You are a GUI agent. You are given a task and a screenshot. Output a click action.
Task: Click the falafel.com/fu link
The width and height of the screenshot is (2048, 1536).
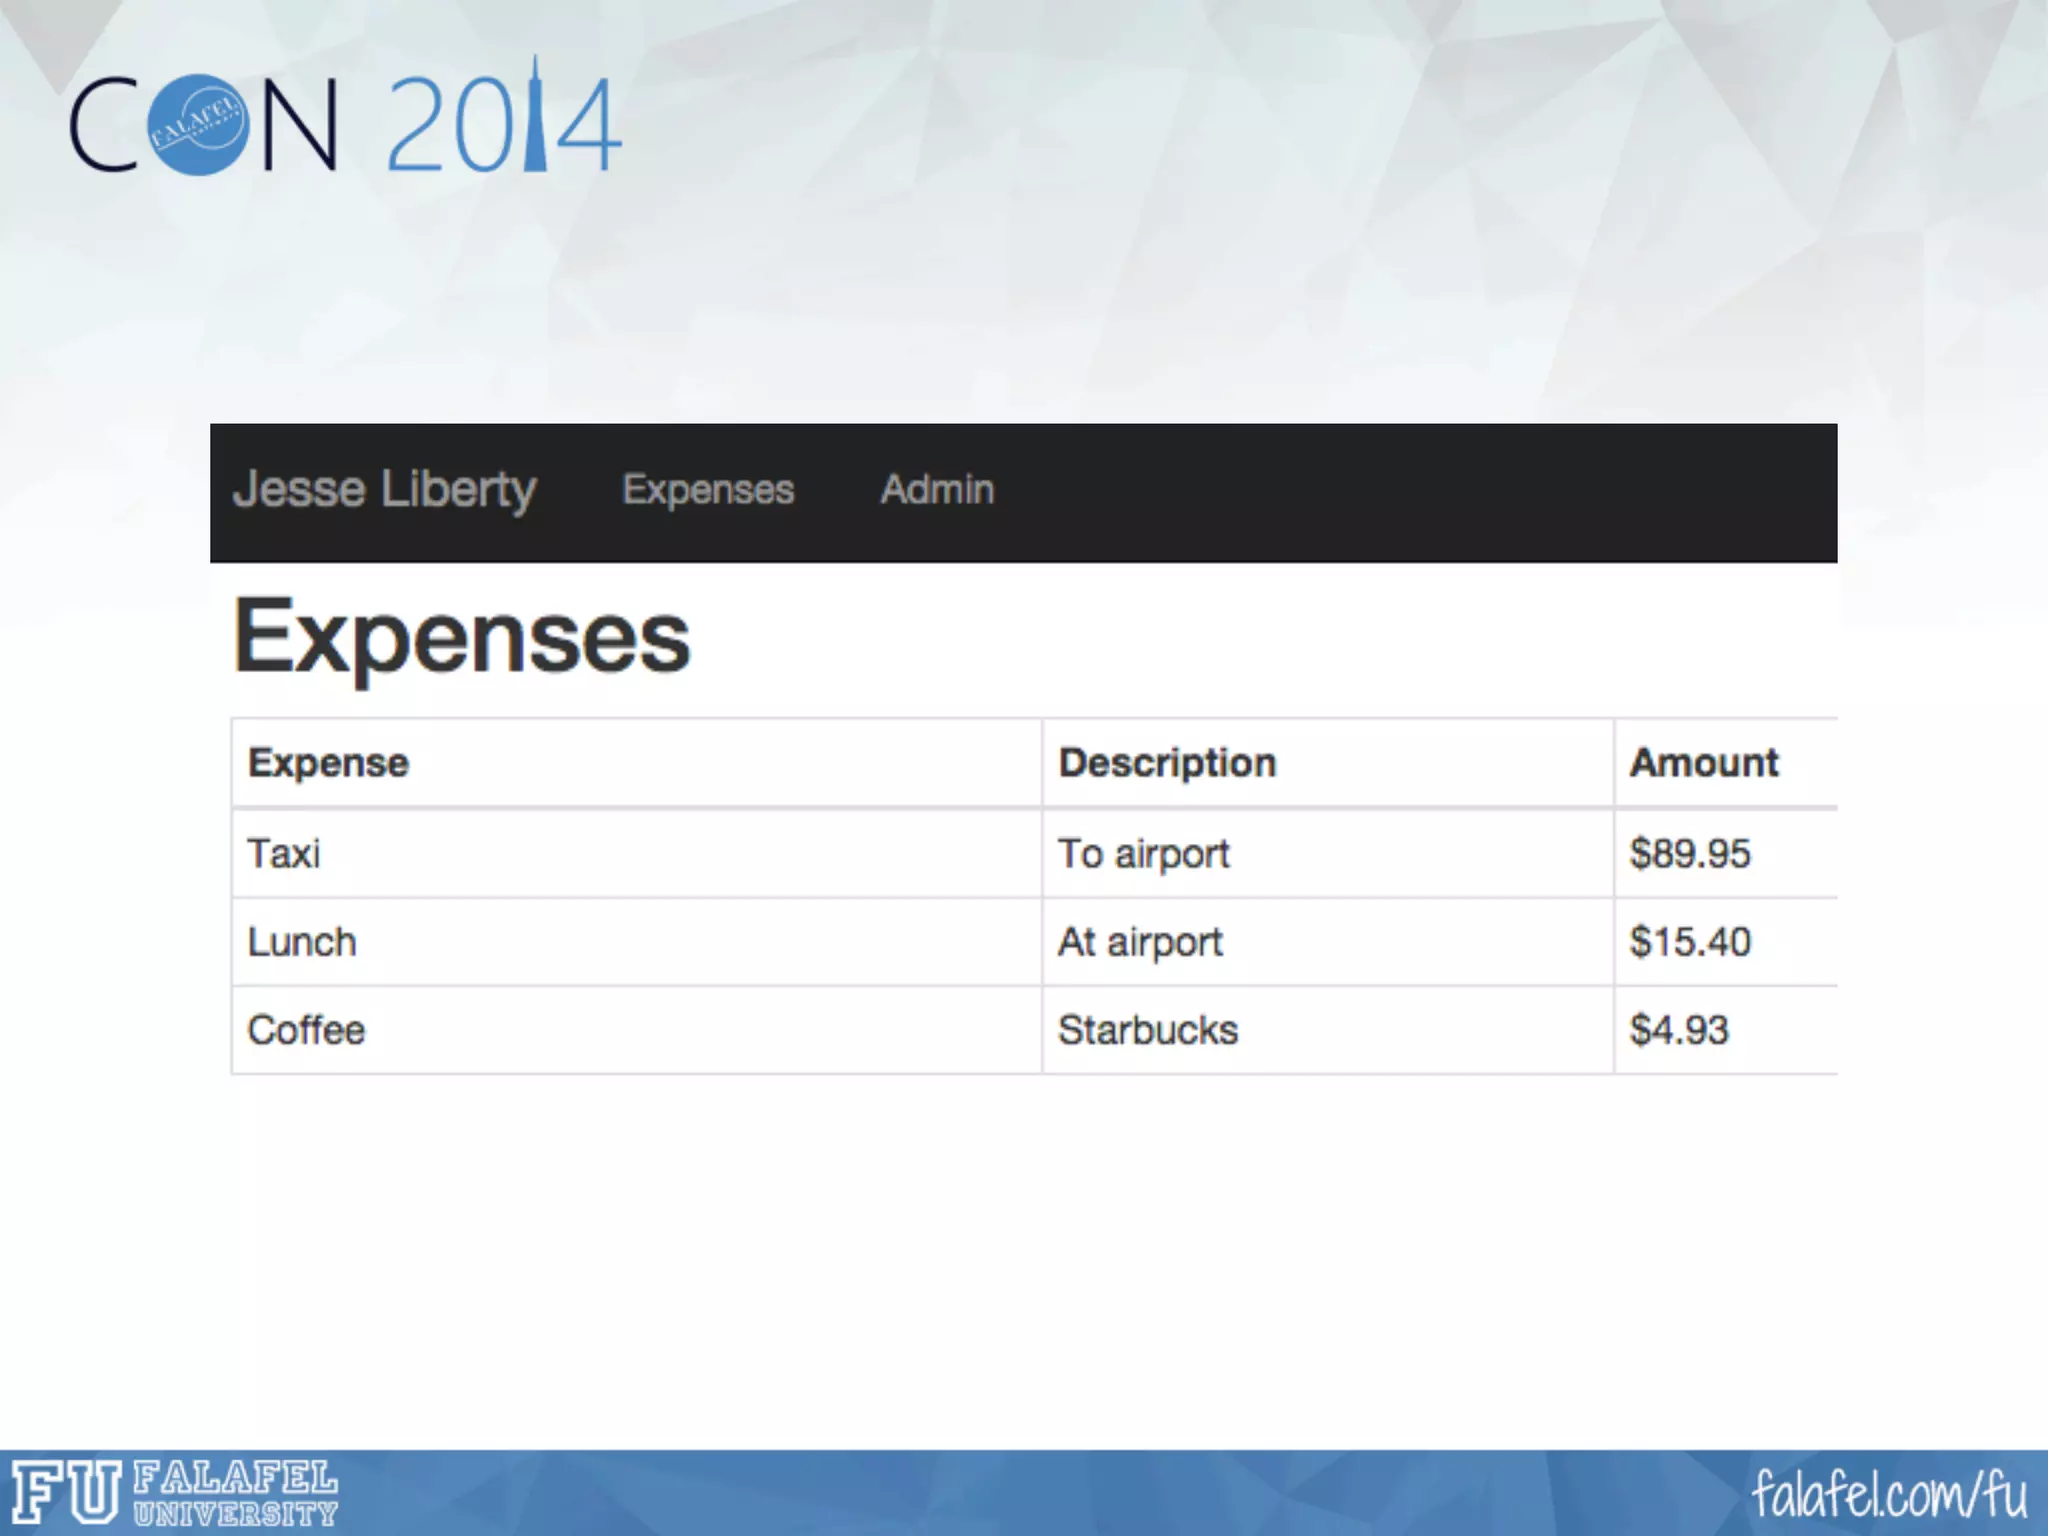tap(1888, 1494)
